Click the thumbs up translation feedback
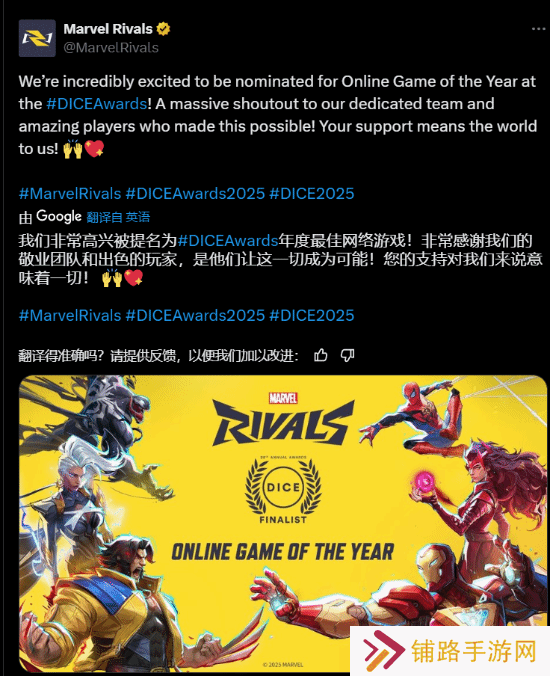This screenshot has height=676, width=550. pyautogui.click(x=321, y=355)
